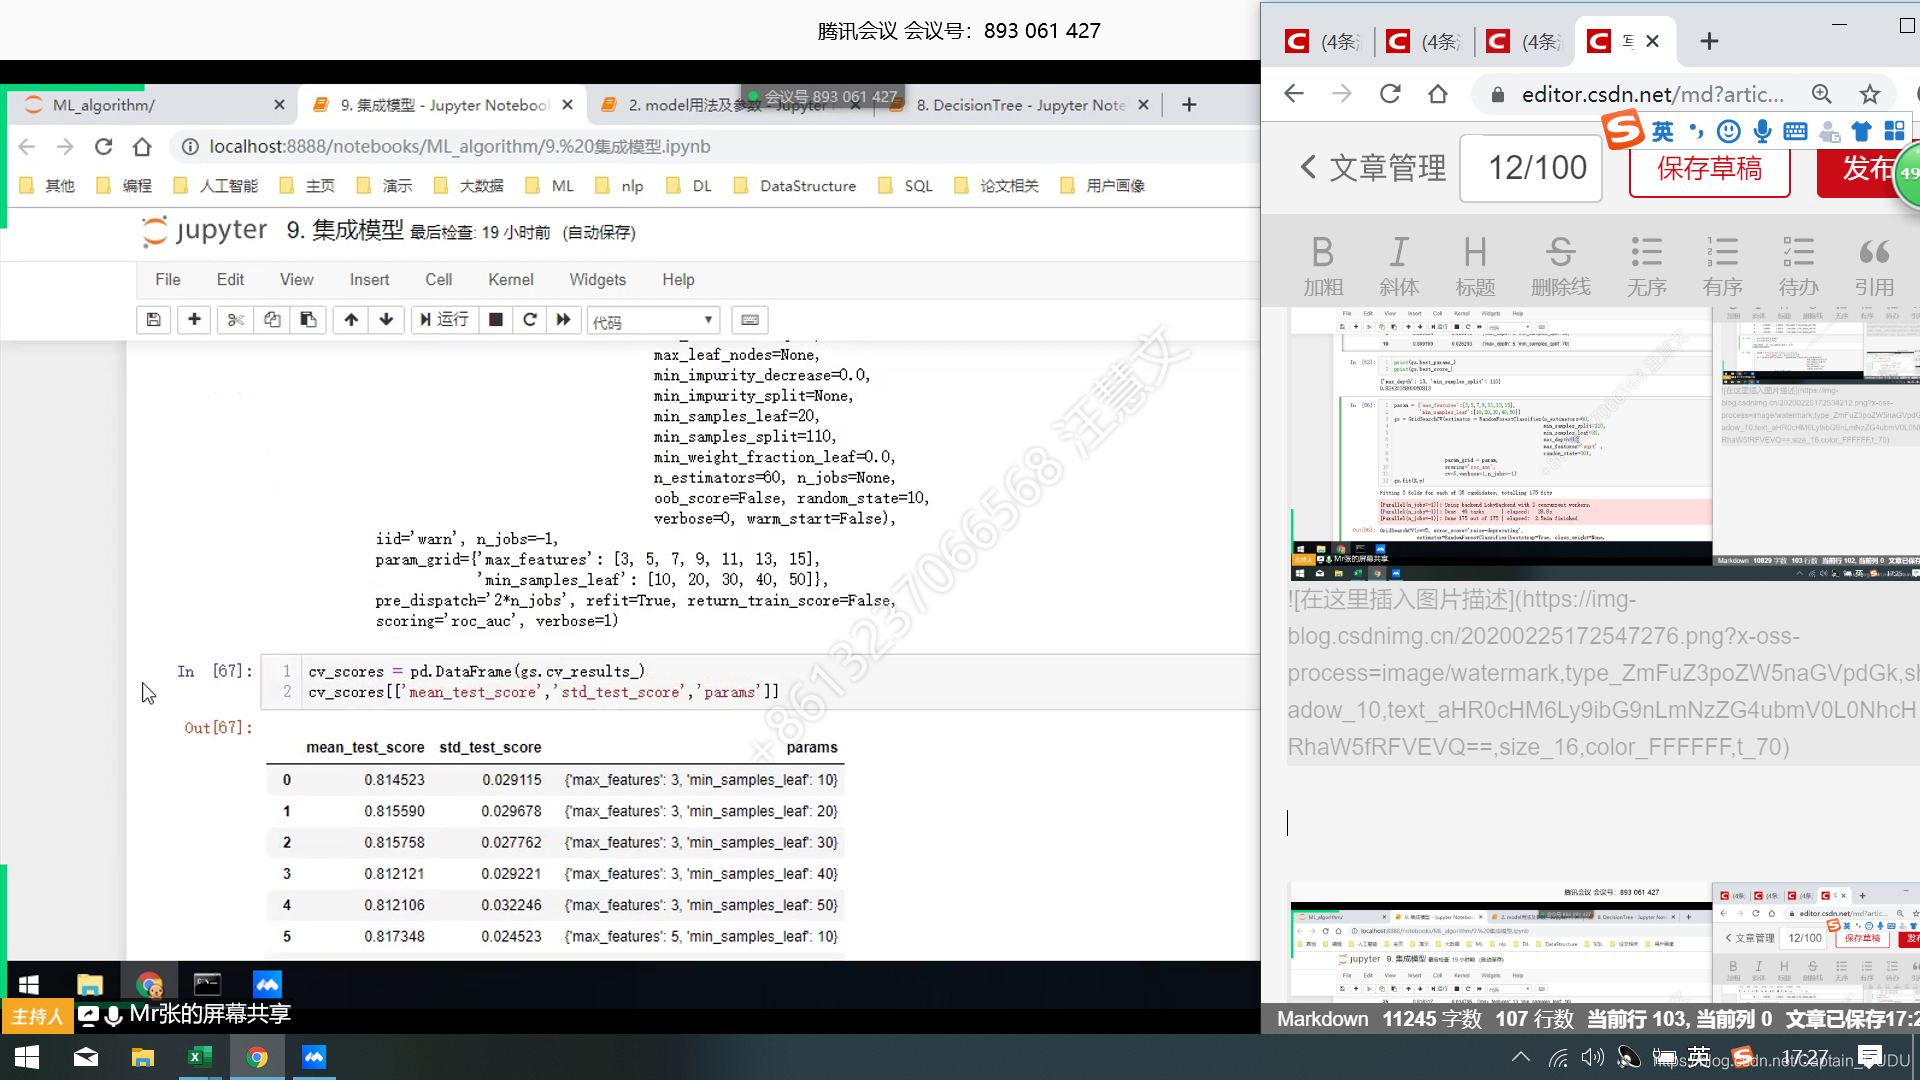Apply italic 斜体 in CSDN editor
Viewport: 1920px width, 1080px height.
[x=1398, y=266]
